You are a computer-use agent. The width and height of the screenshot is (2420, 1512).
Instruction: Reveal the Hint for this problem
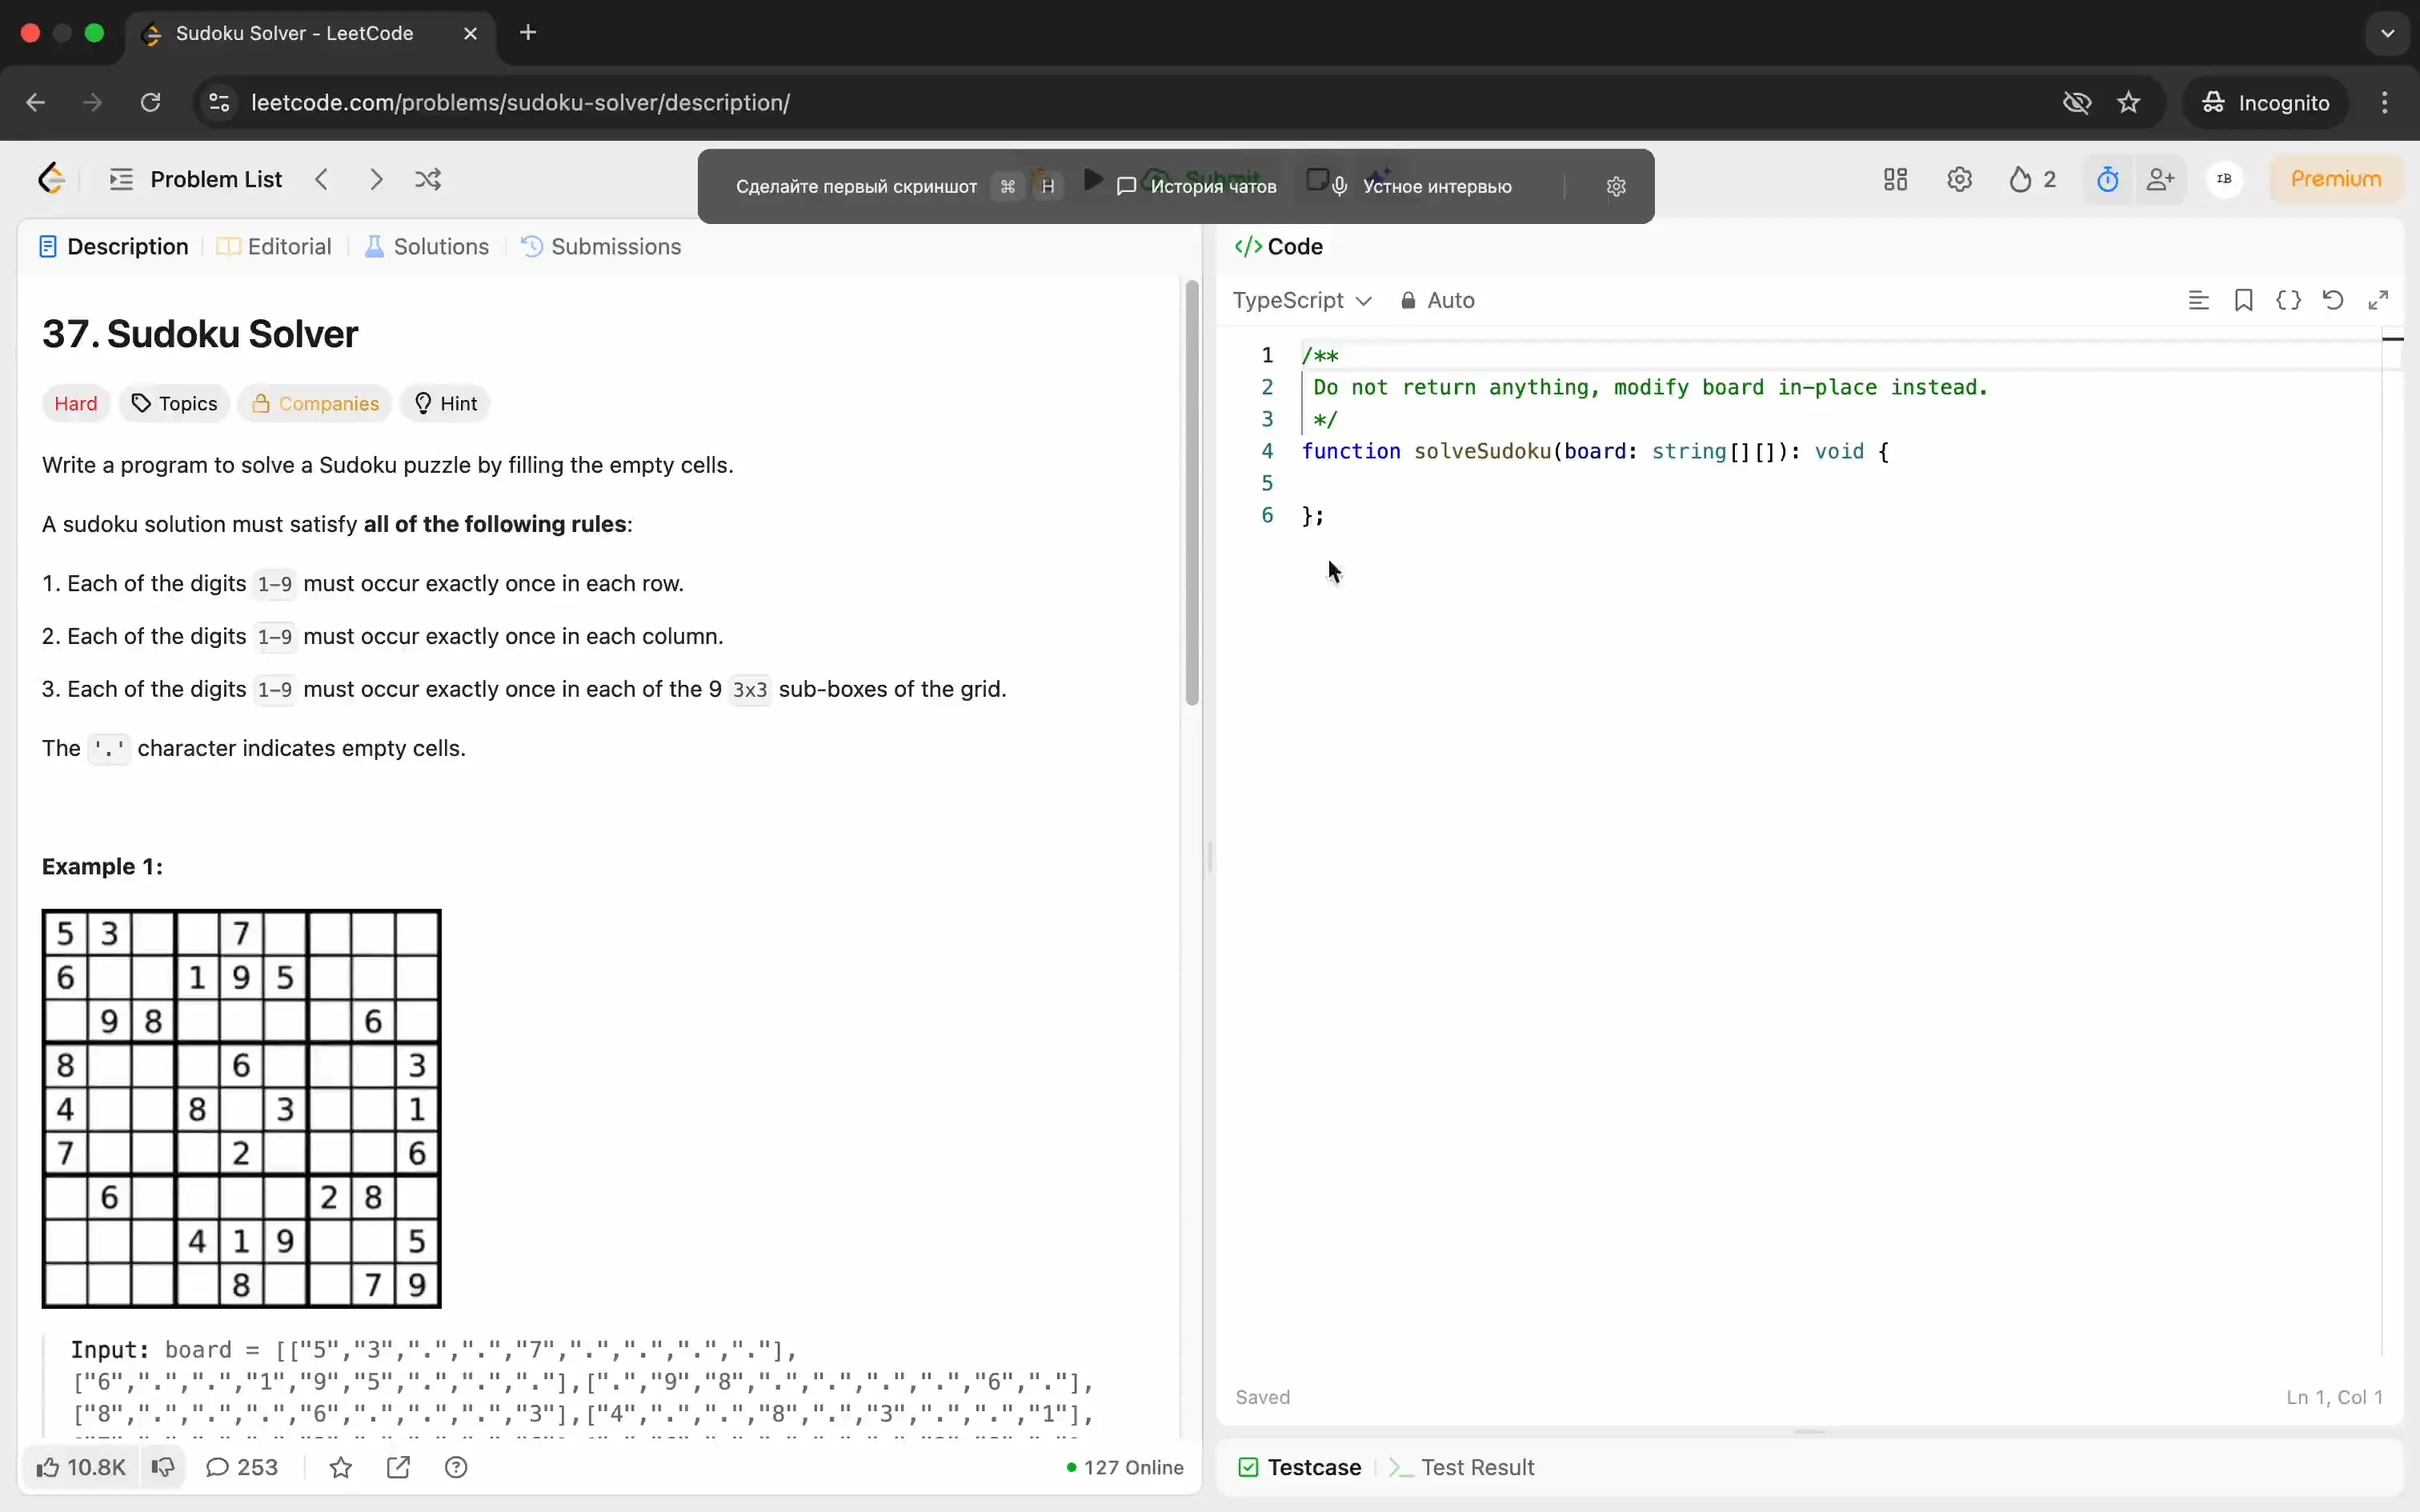click(445, 403)
